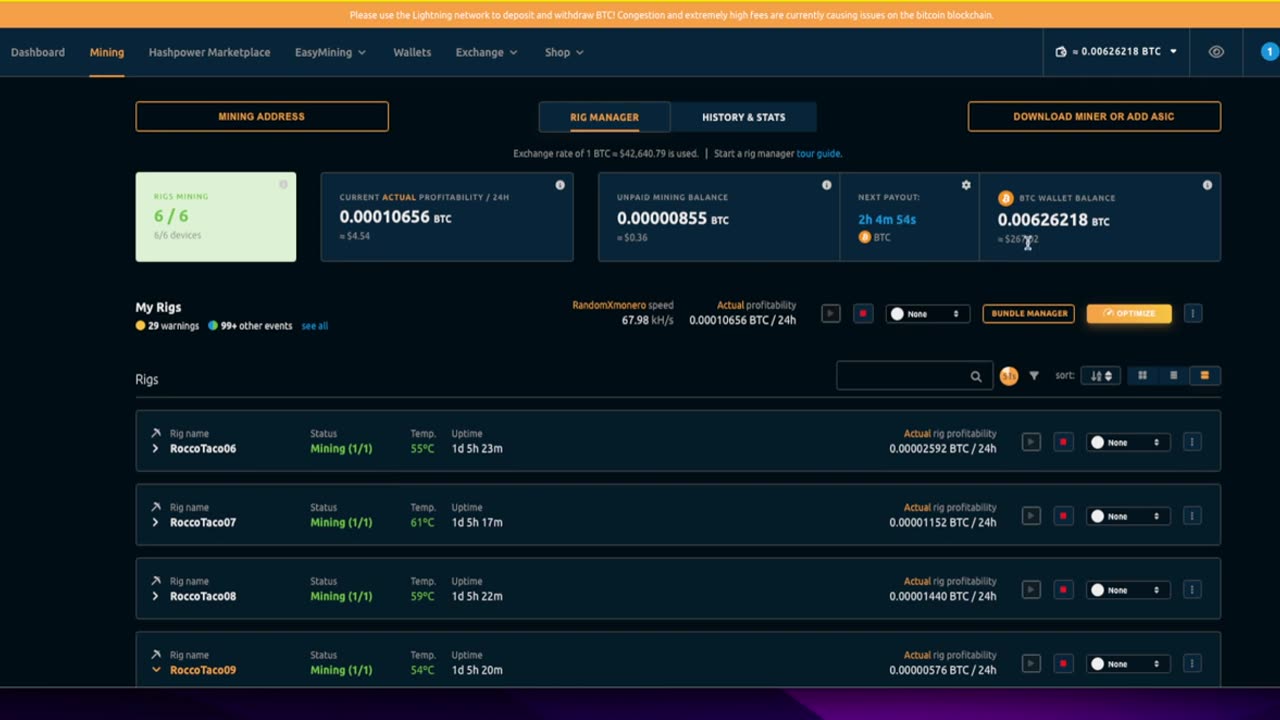Open RoccoTaco09 rig details arrow icon

pos(156,656)
